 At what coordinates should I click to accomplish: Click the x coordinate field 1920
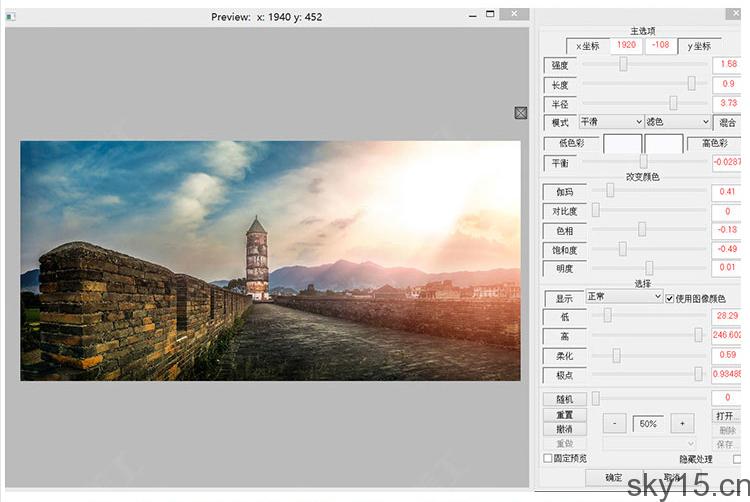pos(626,45)
